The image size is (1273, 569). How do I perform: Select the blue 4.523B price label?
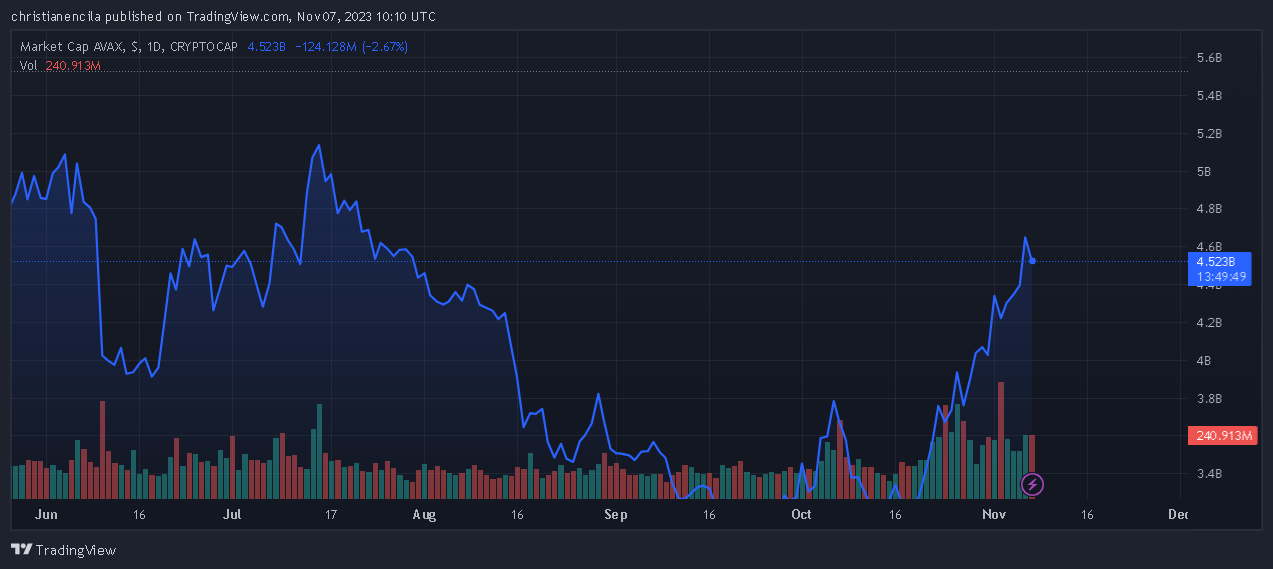pos(1220,261)
